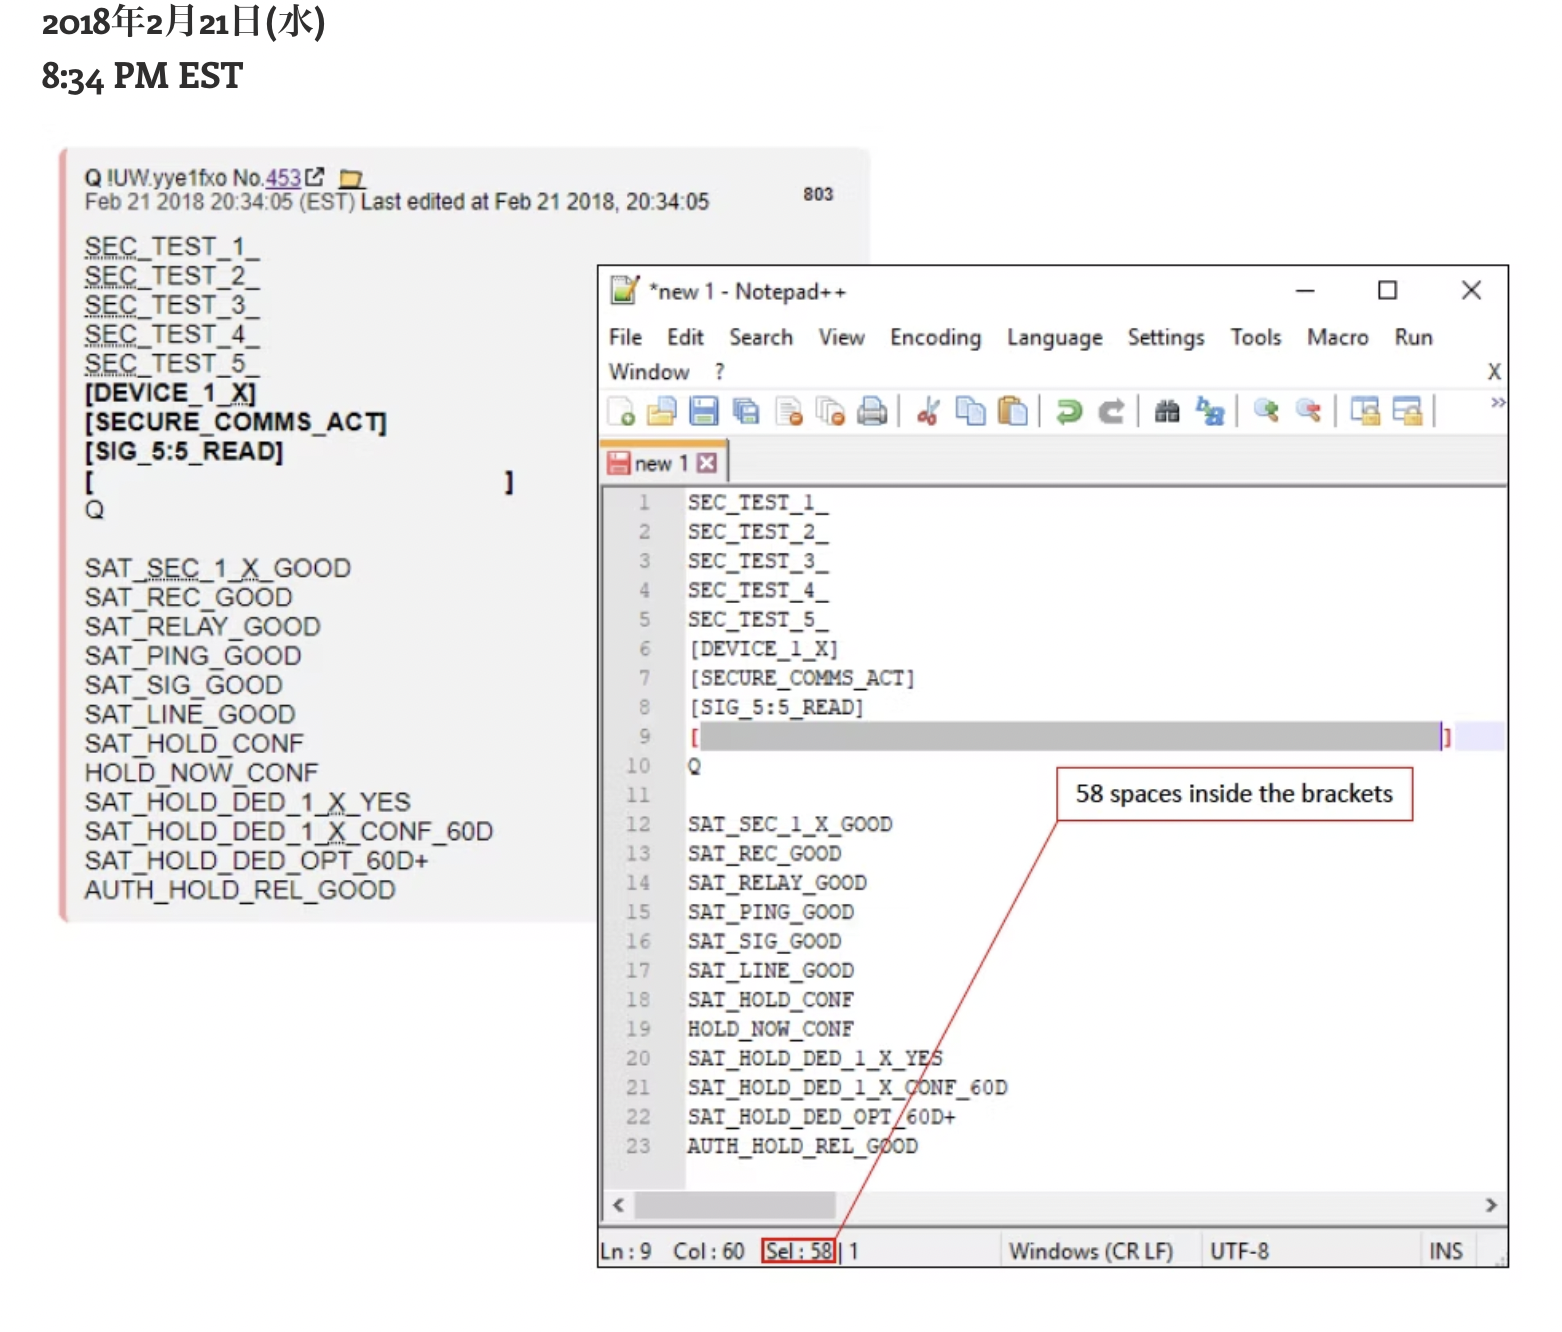Open the Settings menu

[1166, 338]
